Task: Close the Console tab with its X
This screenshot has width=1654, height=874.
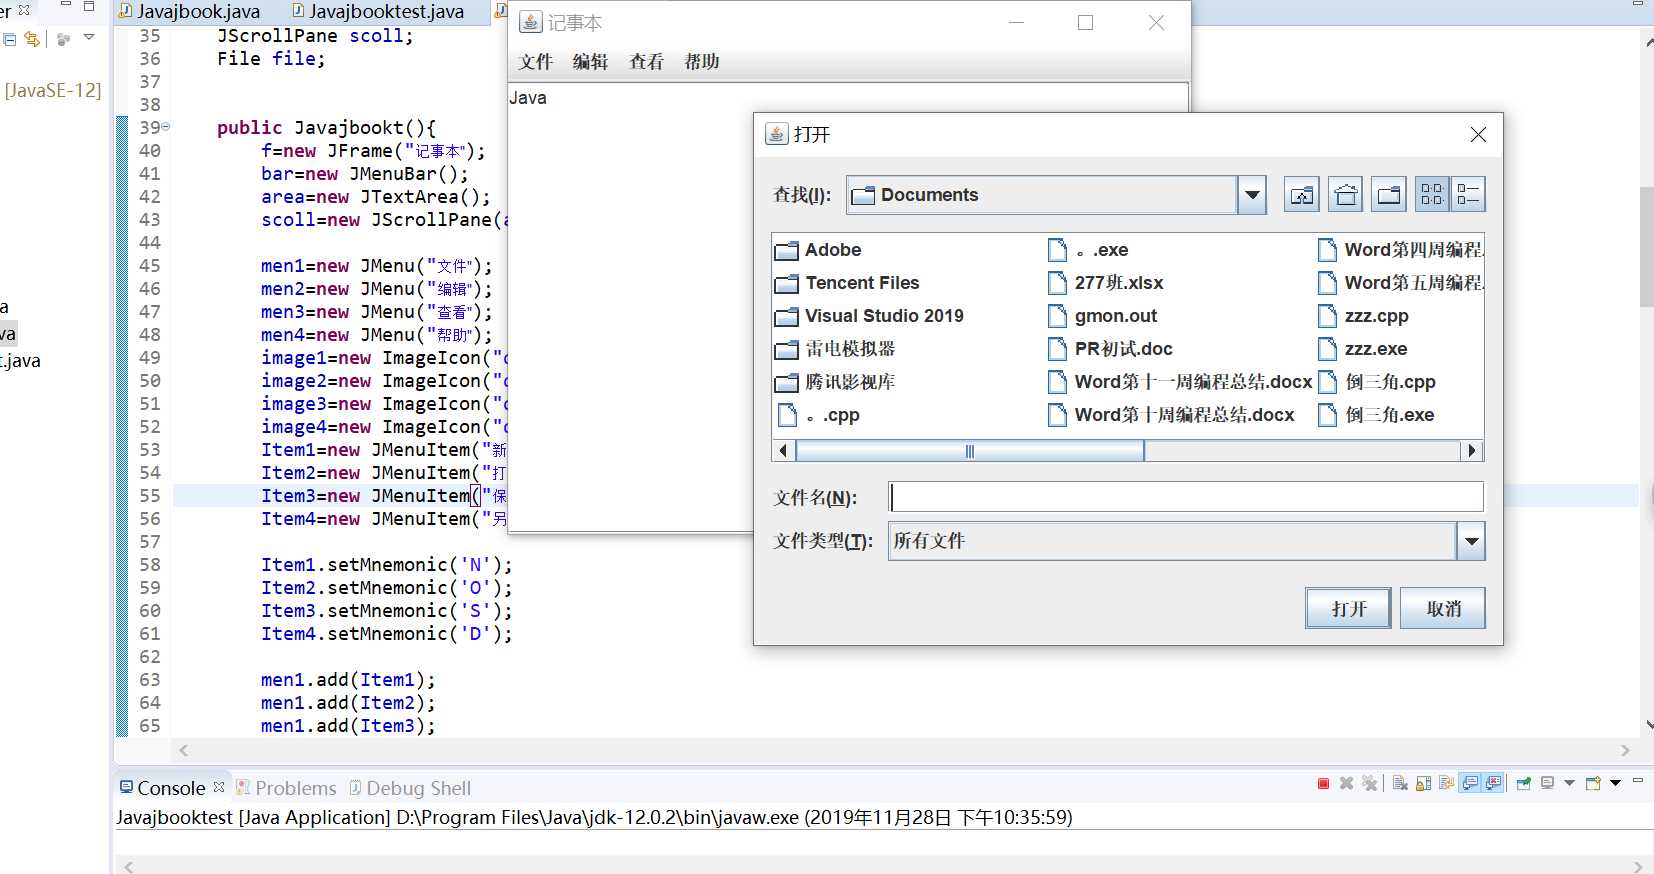Action: tap(219, 787)
